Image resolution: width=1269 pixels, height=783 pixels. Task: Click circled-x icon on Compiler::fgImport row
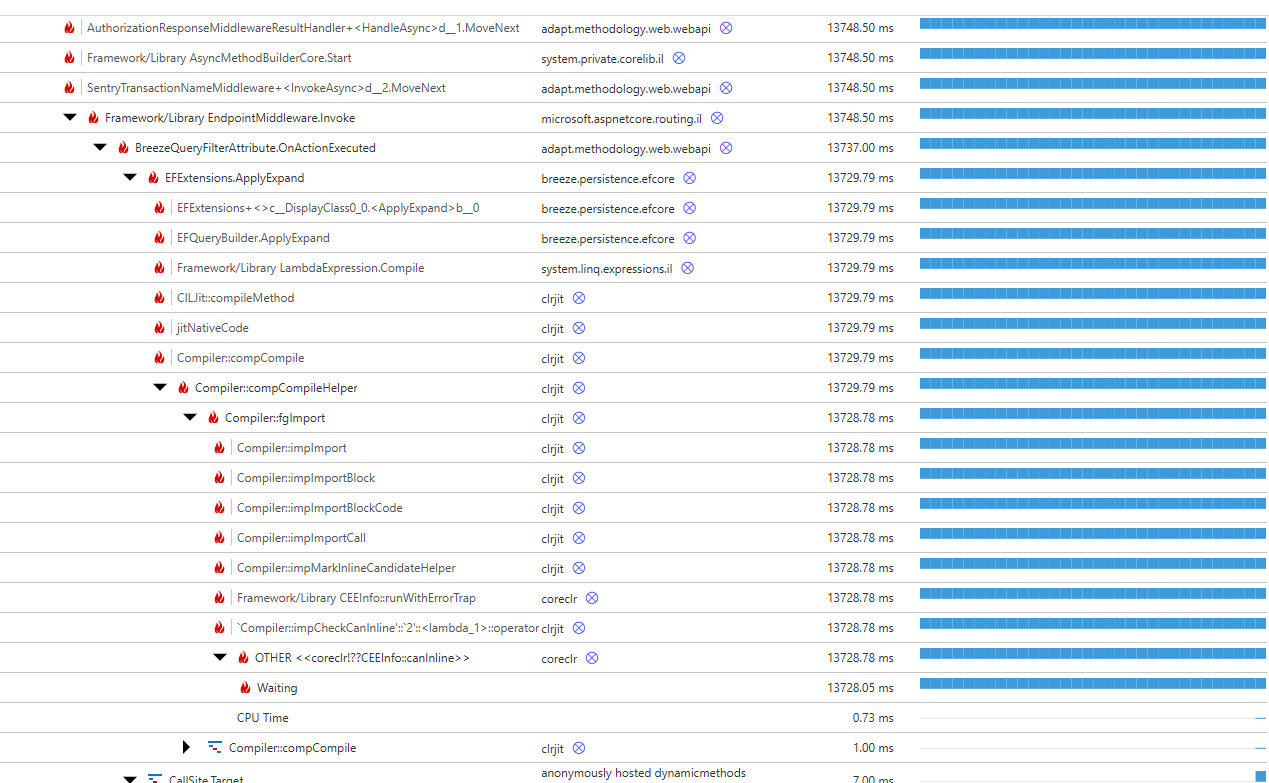pyautogui.click(x=579, y=418)
